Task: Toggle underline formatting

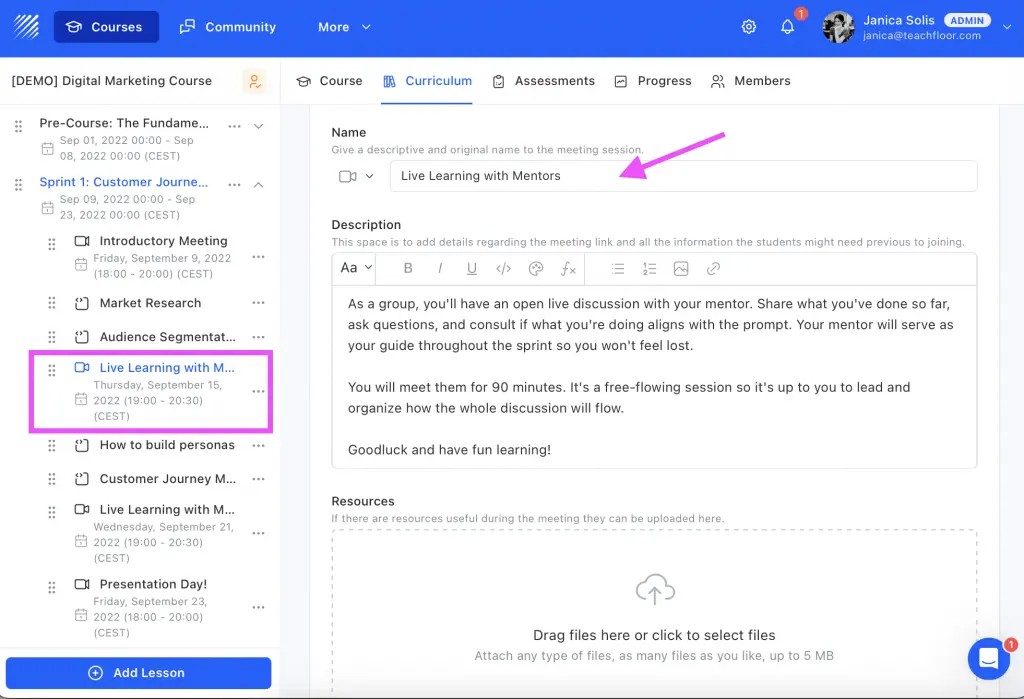Action: tap(472, 268)
